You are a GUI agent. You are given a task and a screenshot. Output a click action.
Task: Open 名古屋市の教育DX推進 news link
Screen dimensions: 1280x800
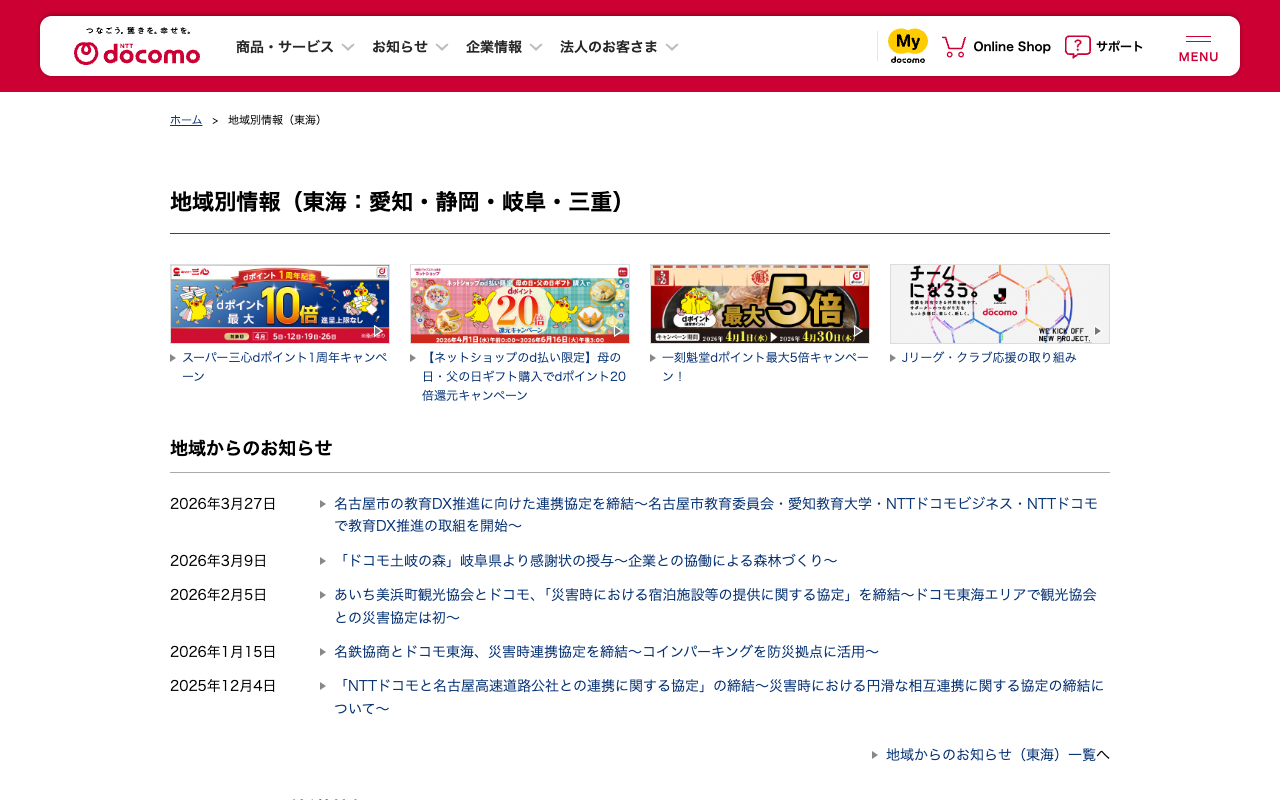click(716, 514)
